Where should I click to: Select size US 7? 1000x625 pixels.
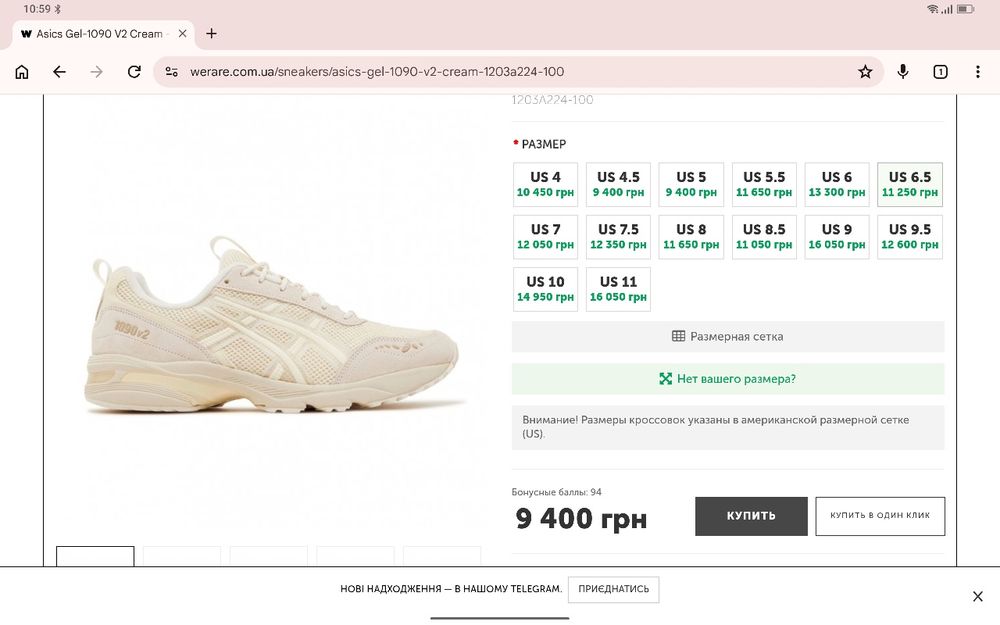pyautogui.click(x=545, y=237)
